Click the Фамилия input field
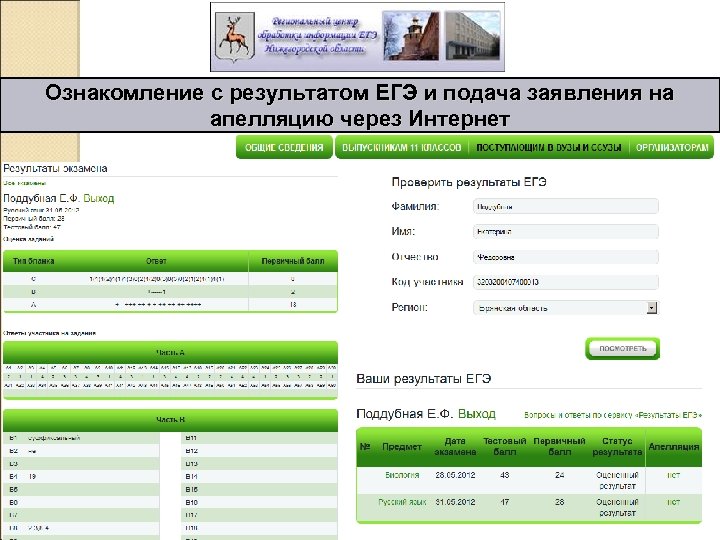The image size is (720, 540). tap(566, 207)
